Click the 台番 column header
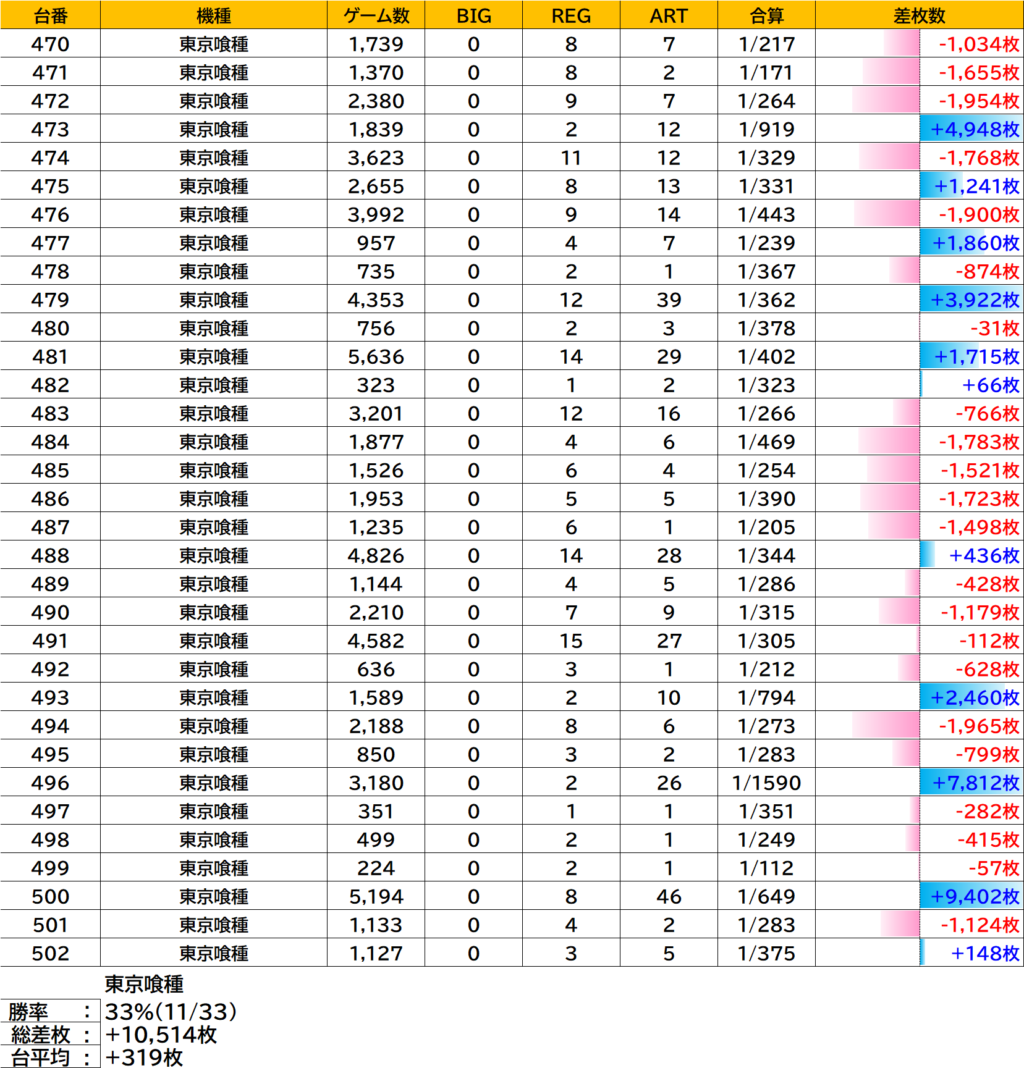The height and width of the screenshot is (1068, 1024). tap(51, 15)
